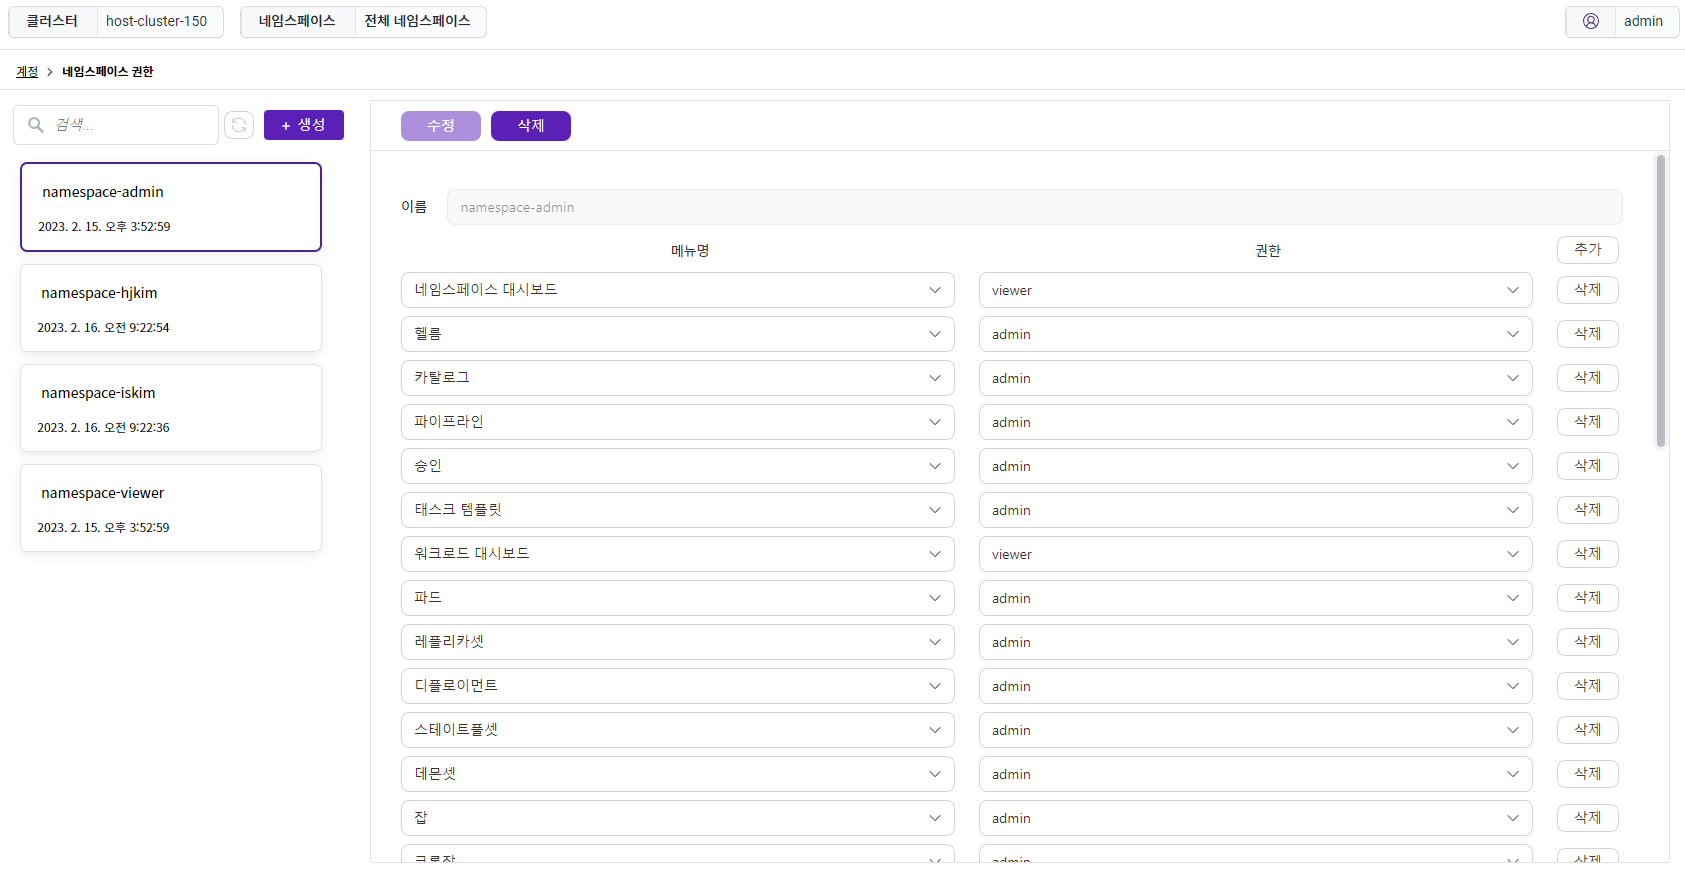Delete the 스테이트풀셋 permission row
Viewport: 1685px width, 881px height.
coord(1588,730)
